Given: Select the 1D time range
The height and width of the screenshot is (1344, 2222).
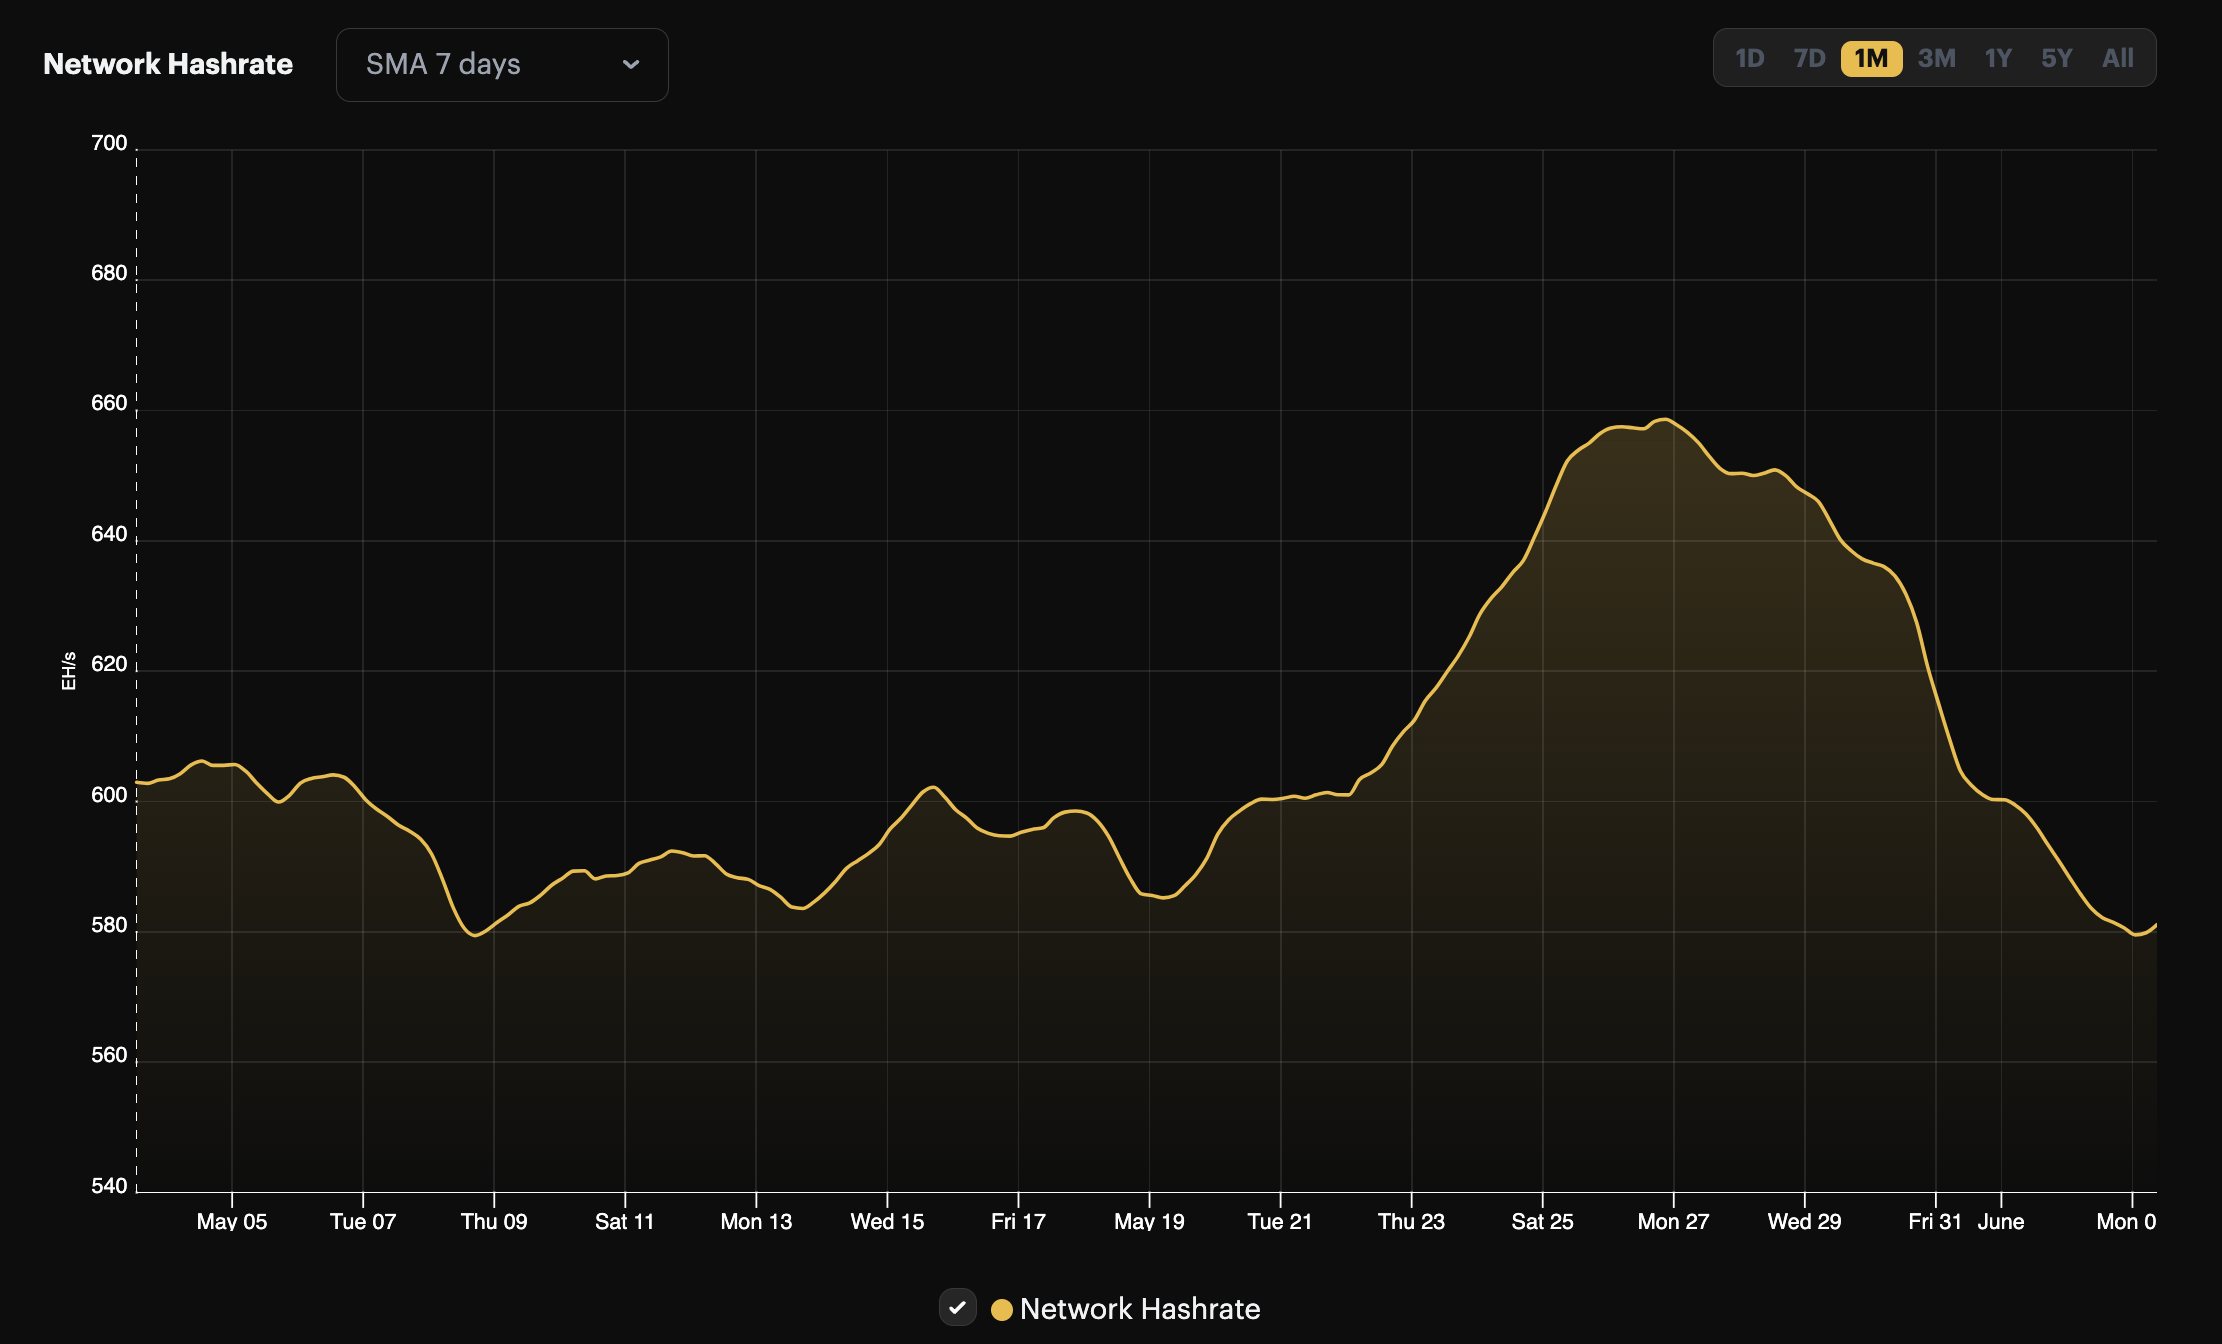Looking at the screenshot, I should point(1751,58).
